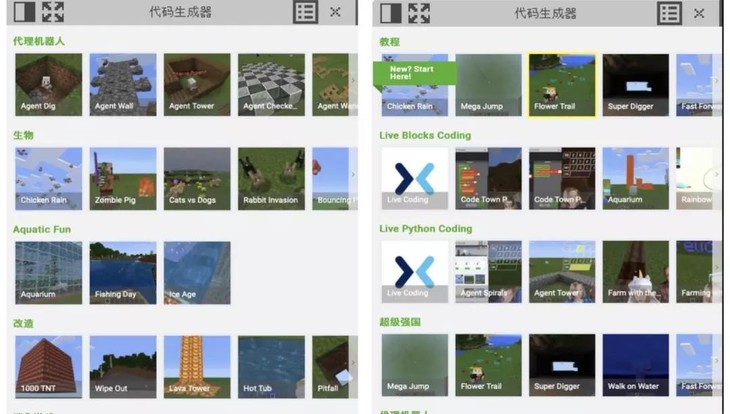The image size is (730, 414).
Task: Select the 改造 category heading
Action: tap(23, 323)
